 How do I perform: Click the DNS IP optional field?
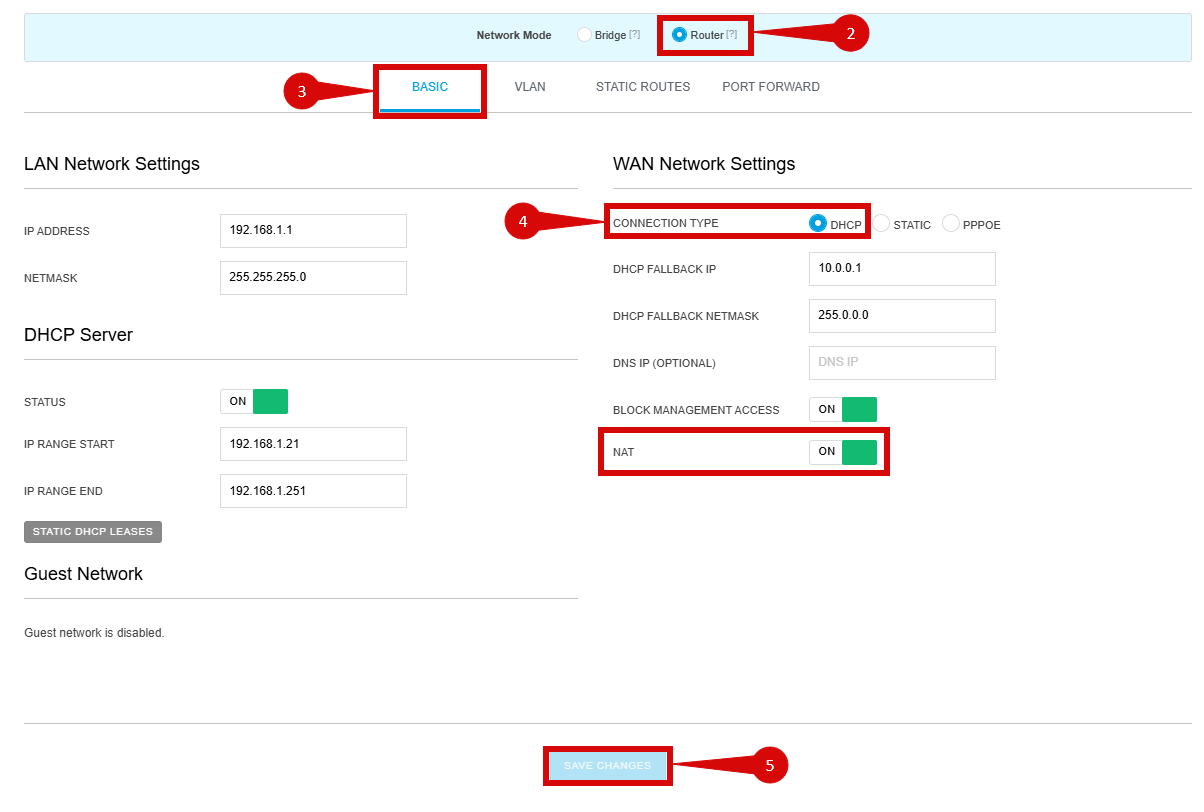(x=902, y=362)
